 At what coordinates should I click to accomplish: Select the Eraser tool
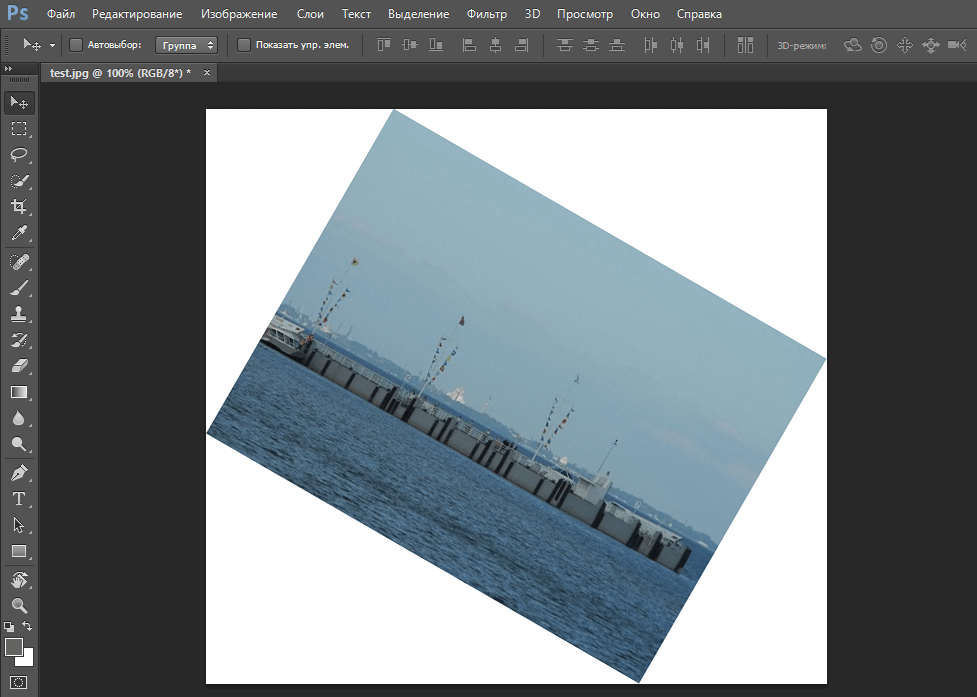[19, 366]
